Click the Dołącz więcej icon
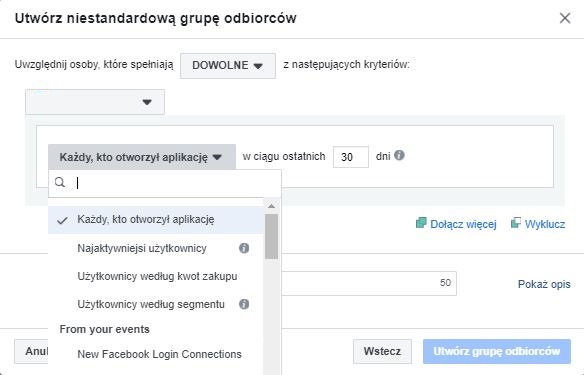 [421, 223]
